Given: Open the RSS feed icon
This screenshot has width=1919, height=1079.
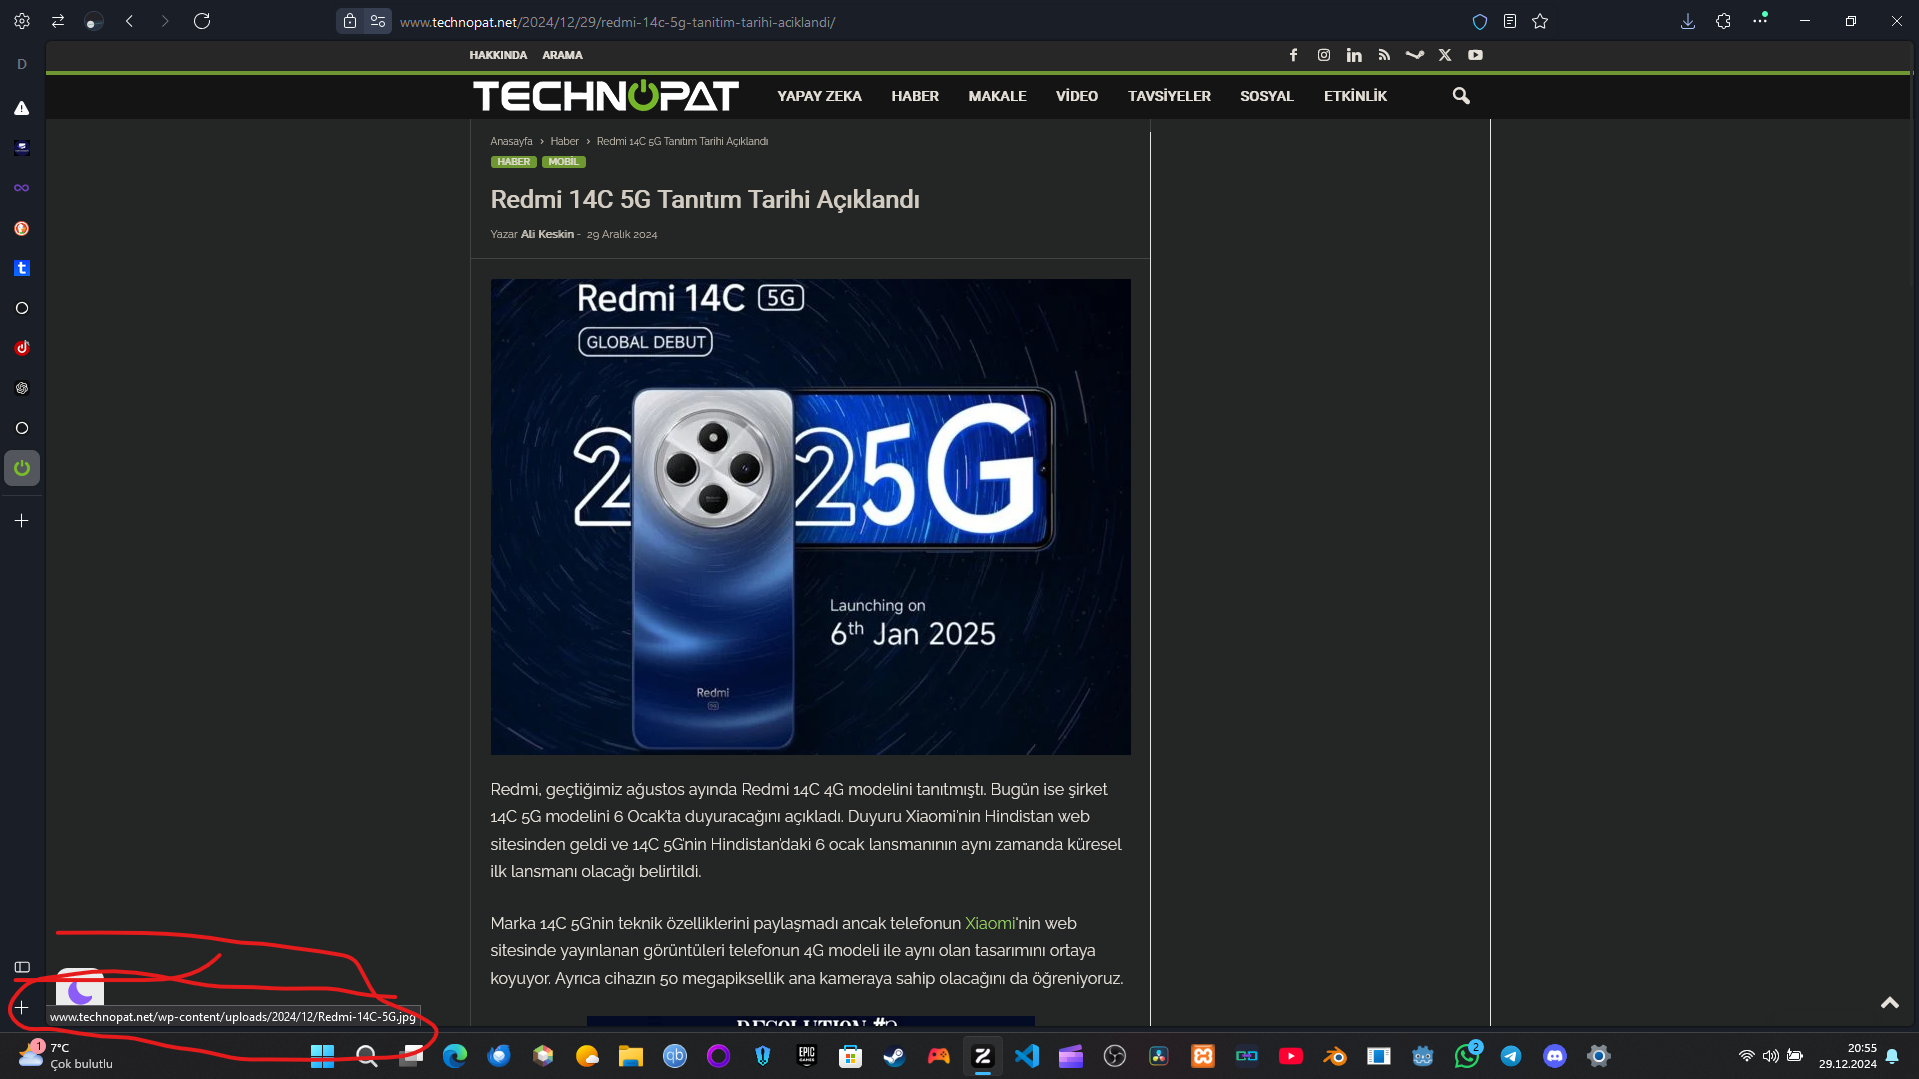Looking at the screenshot, I should [x=1384, y=55].
